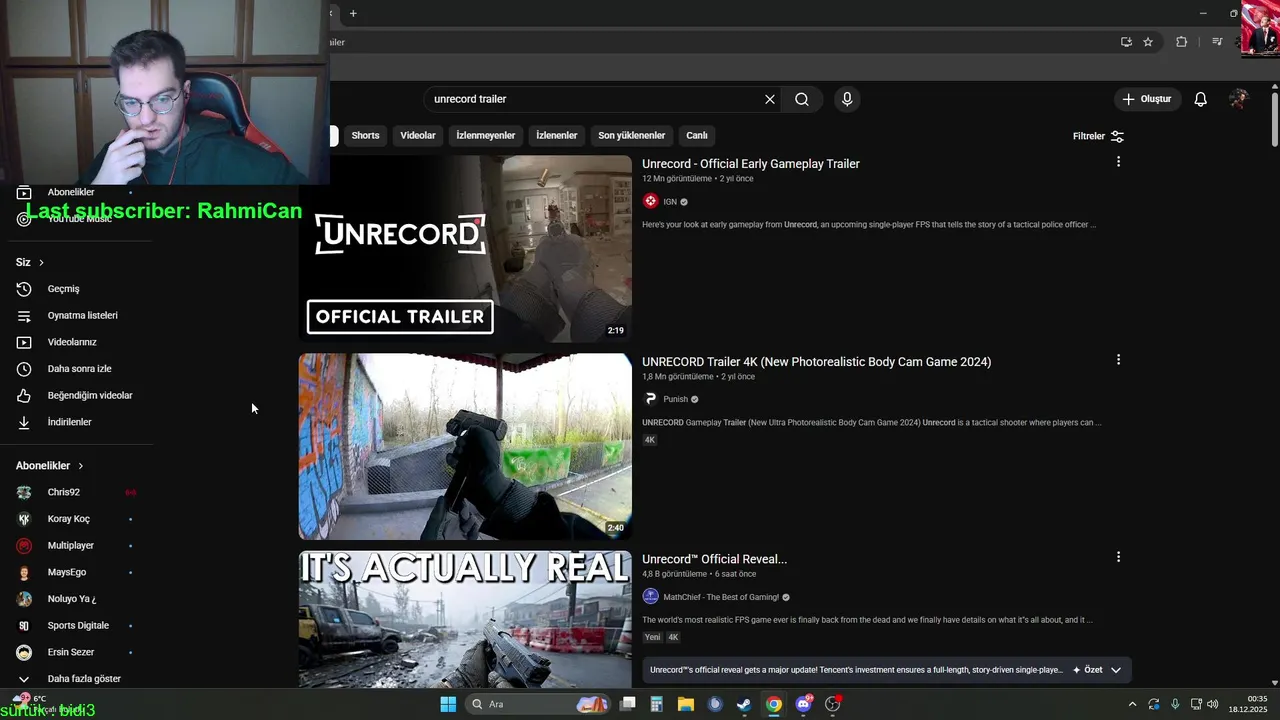
Task: Select the İzlenenler filter chip
Action: click(x=557, y=135)
